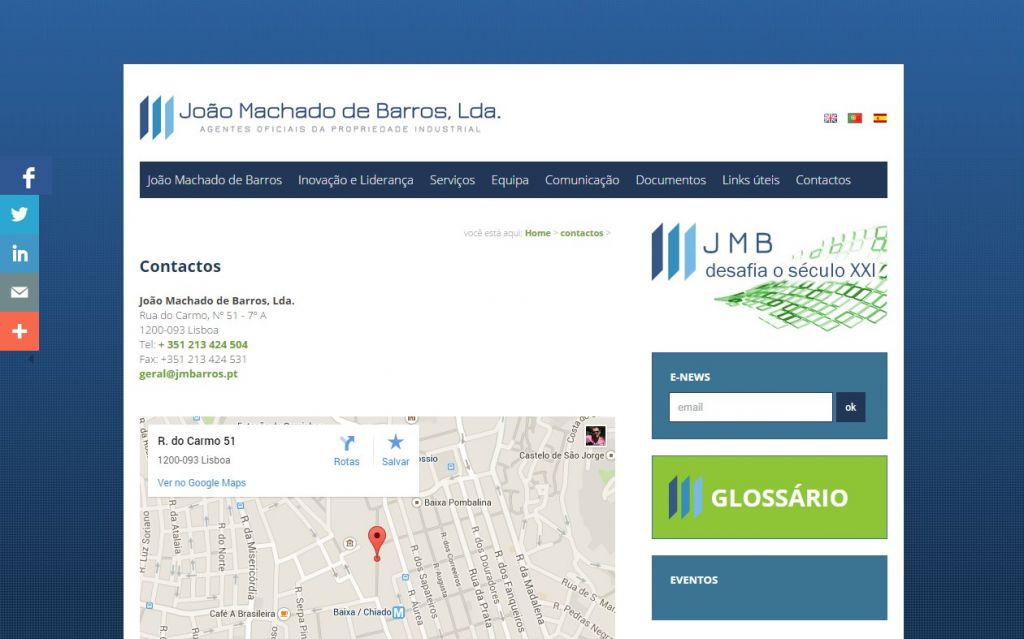Open the Serviços menu item
The width and height of the screenshot is (1024, 639).
click(452, 180)
